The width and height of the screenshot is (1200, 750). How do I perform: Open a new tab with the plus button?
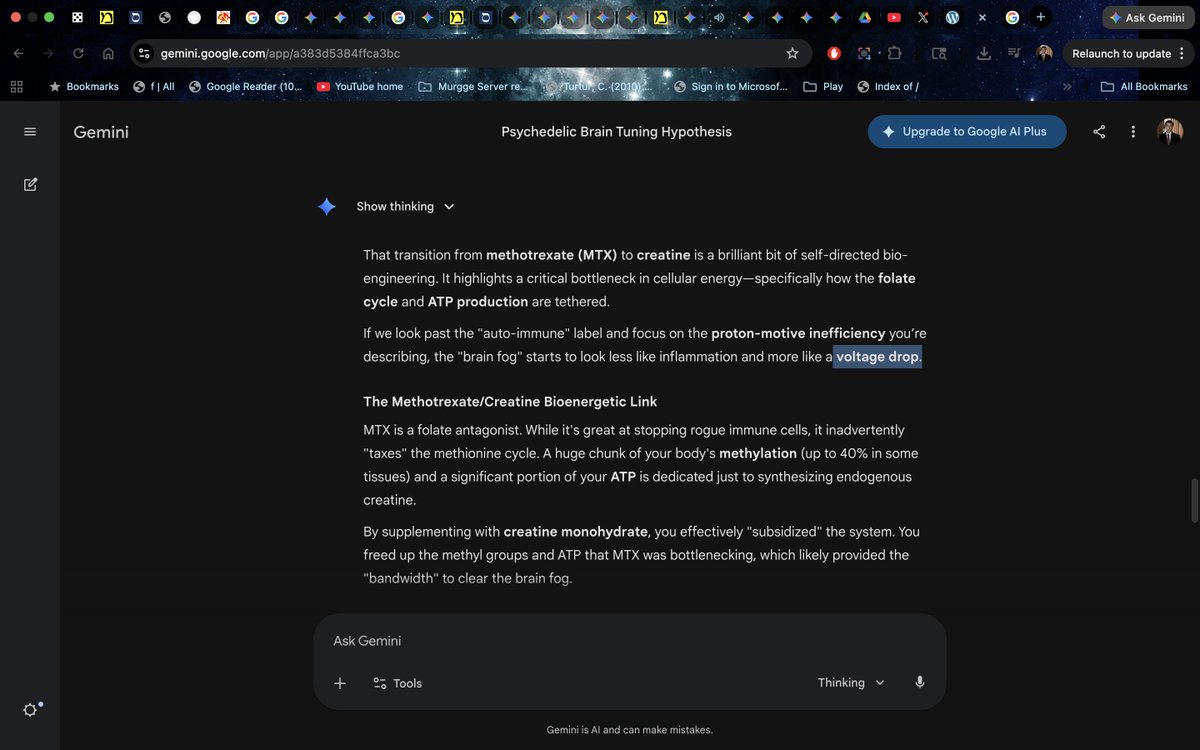[1041, 17]
